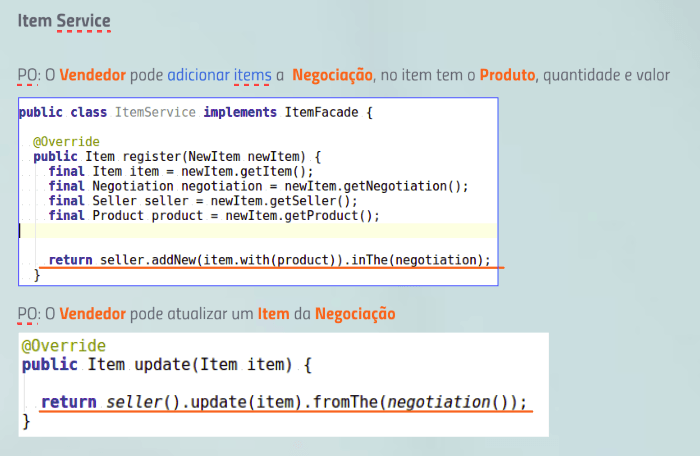
Task: Click the 'update(Item item)' method signature
Action: [213, 364]
